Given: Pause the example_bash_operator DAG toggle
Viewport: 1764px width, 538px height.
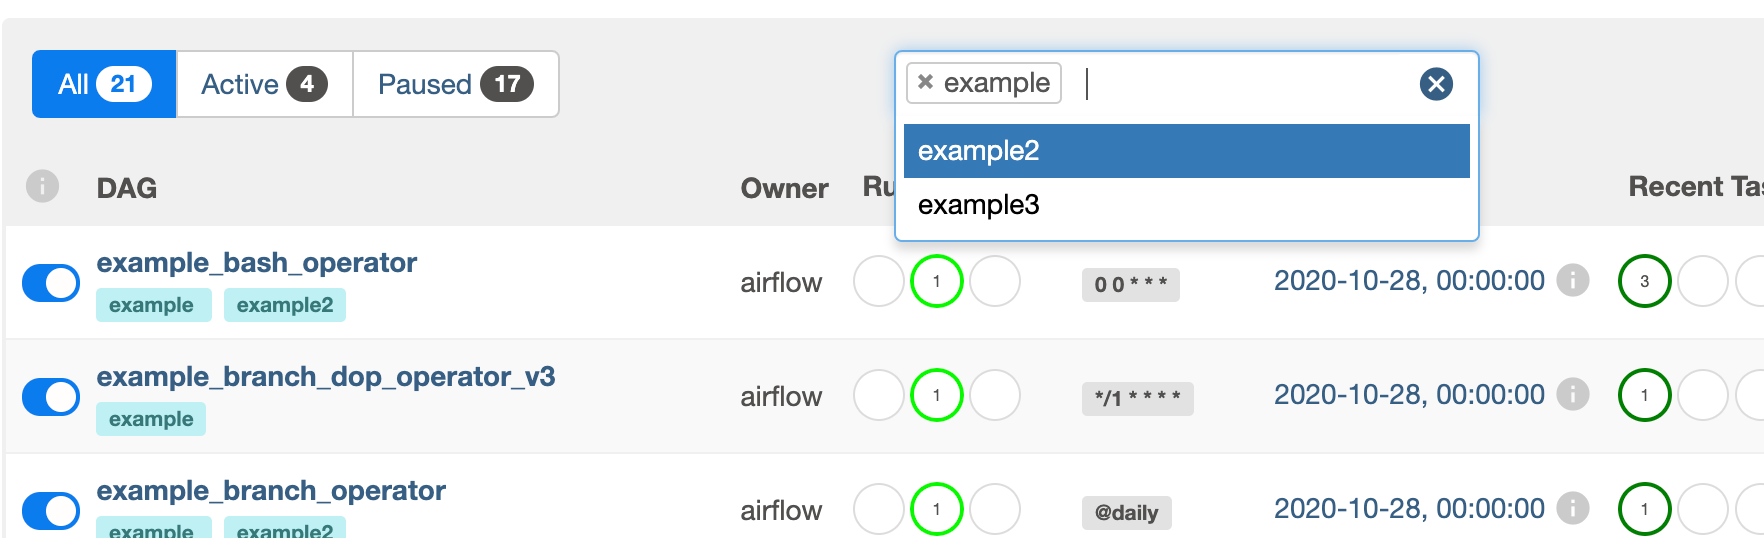Looking at the screenshot, I should [51, 283].
